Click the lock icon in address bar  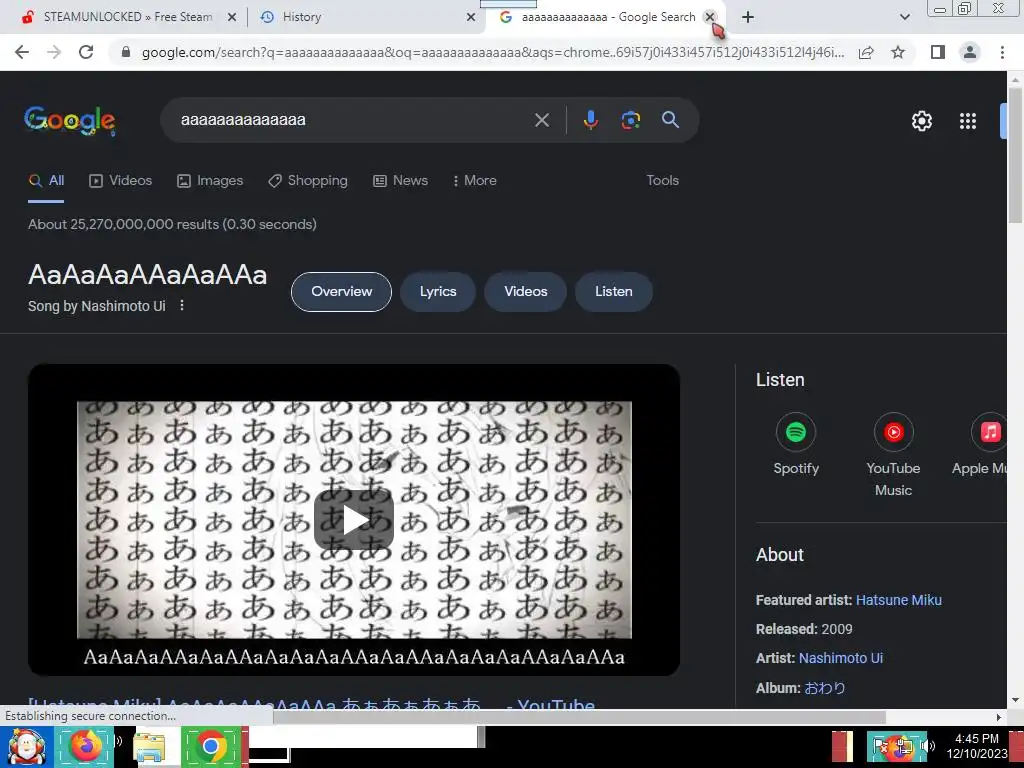[x=126, y=52]
